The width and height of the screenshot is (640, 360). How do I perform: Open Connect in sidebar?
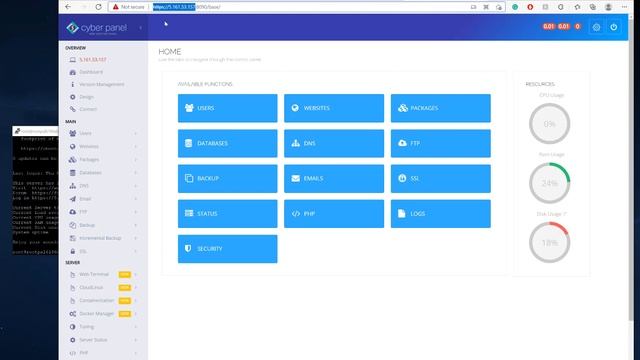pos(88,109)
